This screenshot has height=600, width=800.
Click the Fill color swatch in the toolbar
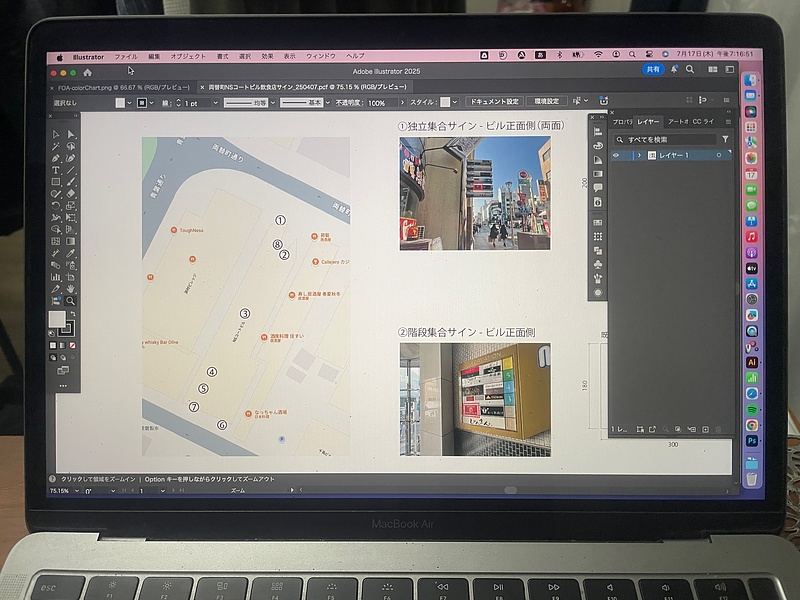click(x=58, y=320)
